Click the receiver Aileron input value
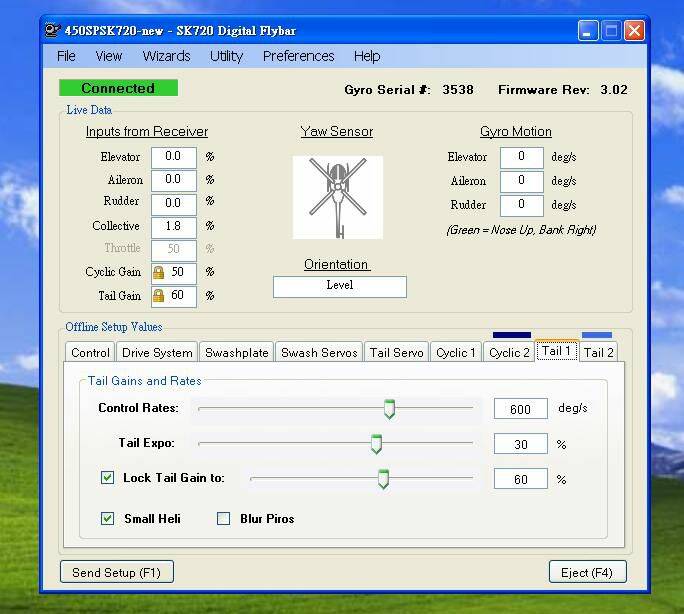 point(174,180)
